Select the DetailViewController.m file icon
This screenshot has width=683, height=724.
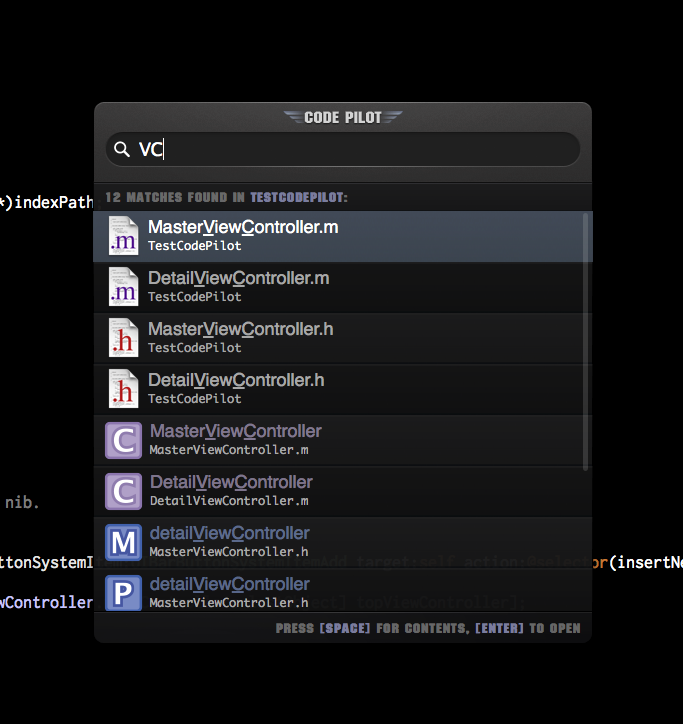[x=123, y=287]
